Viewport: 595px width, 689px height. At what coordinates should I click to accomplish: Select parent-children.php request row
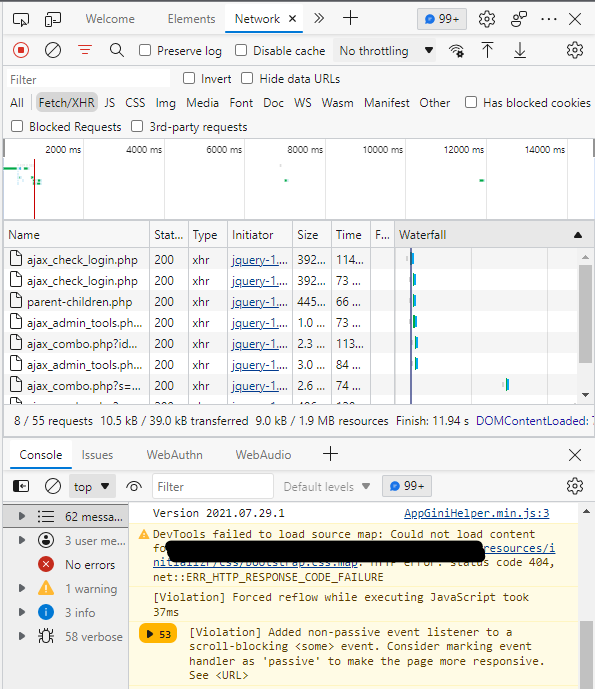point(290,302)
